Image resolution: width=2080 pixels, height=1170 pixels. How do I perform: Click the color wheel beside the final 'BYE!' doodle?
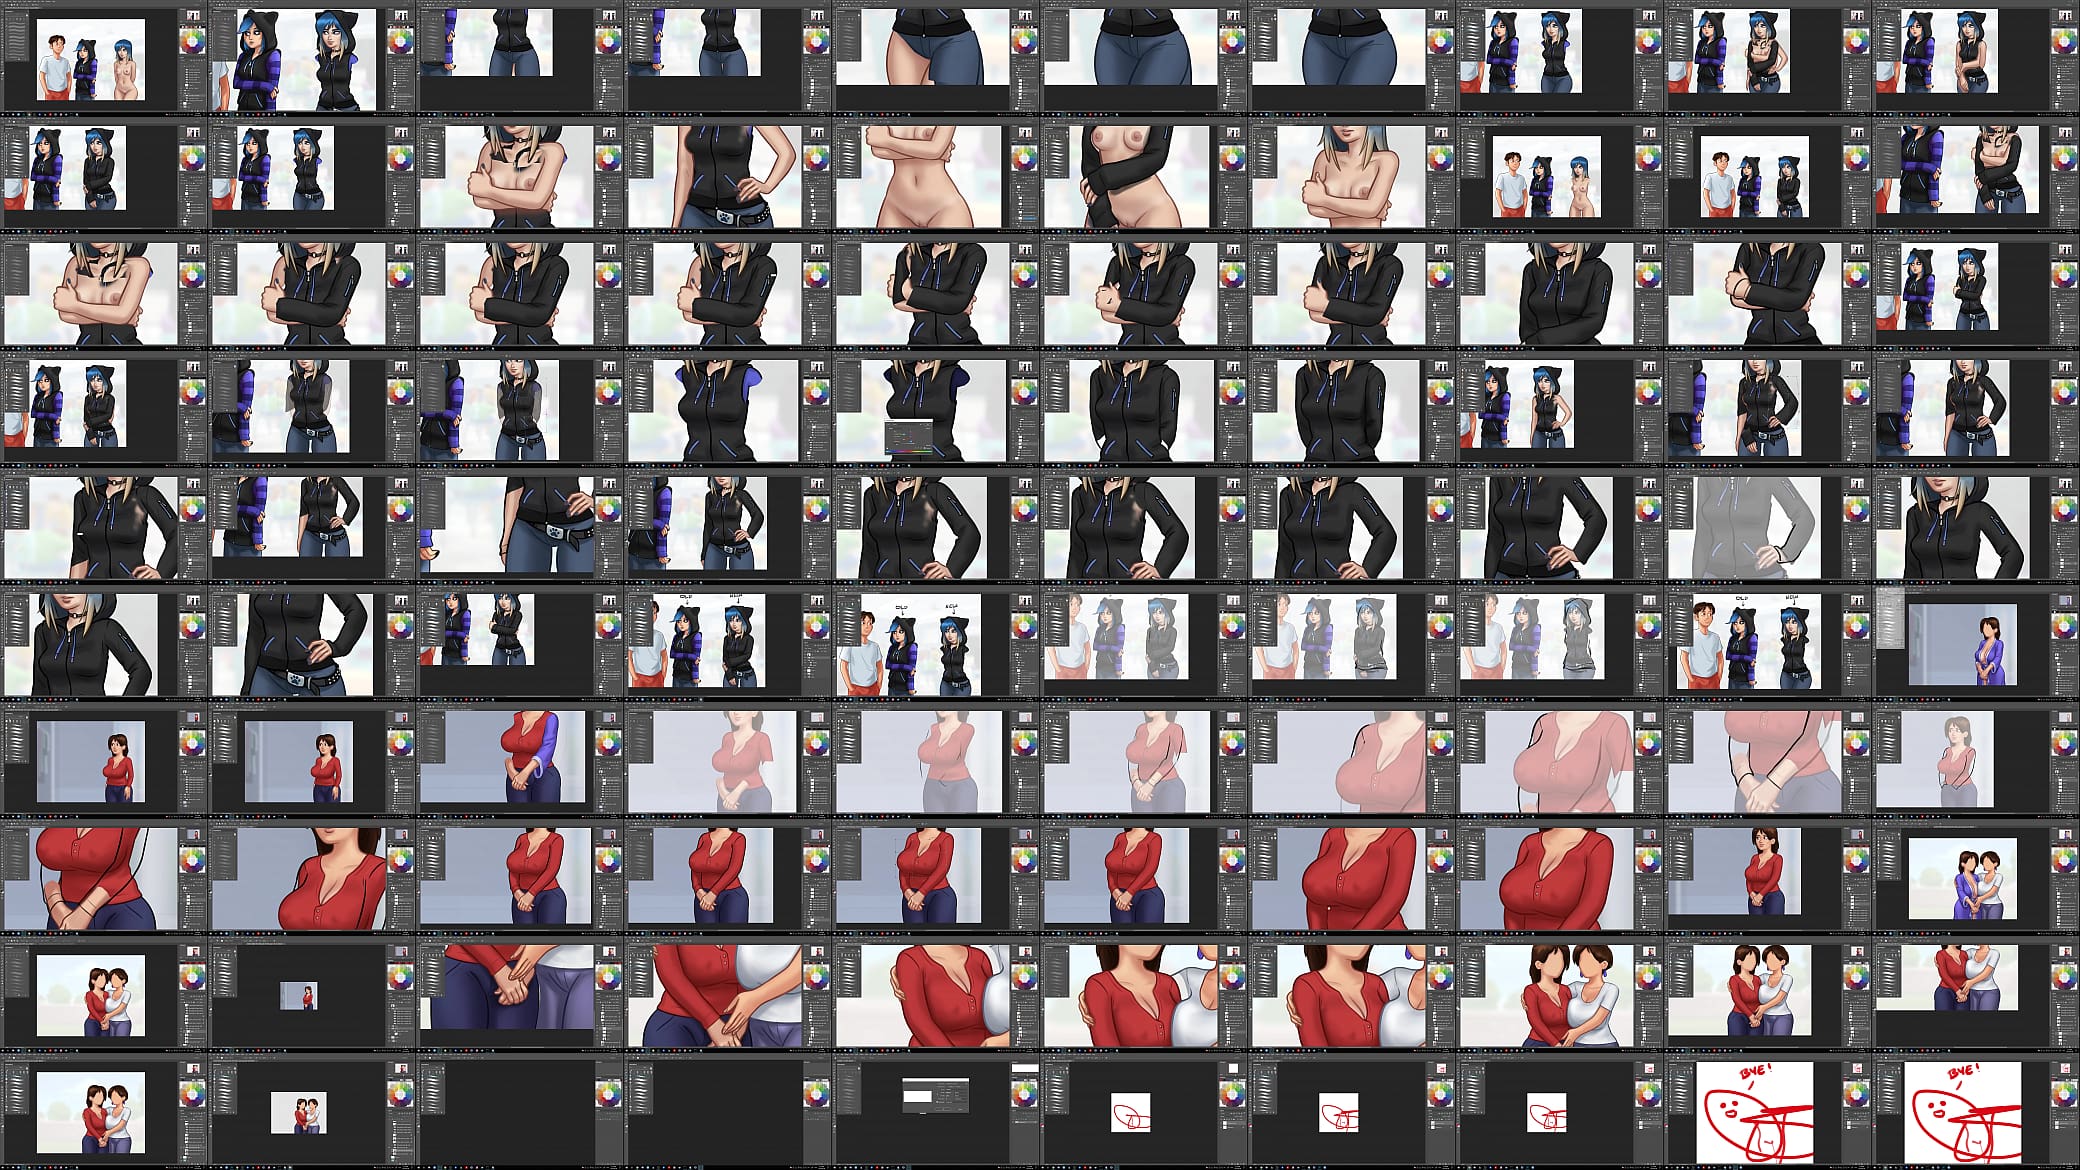(x=2064, y=1093)
